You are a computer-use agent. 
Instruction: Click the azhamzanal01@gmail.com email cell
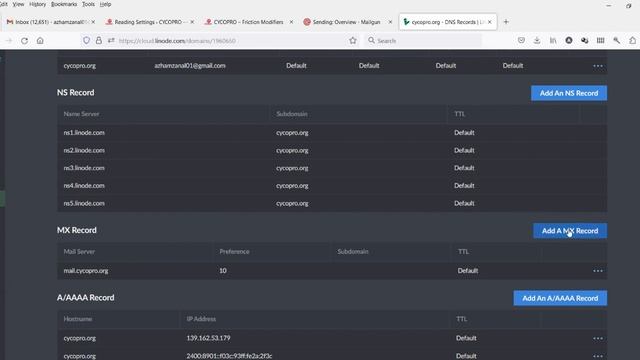(x=190, y=66)
